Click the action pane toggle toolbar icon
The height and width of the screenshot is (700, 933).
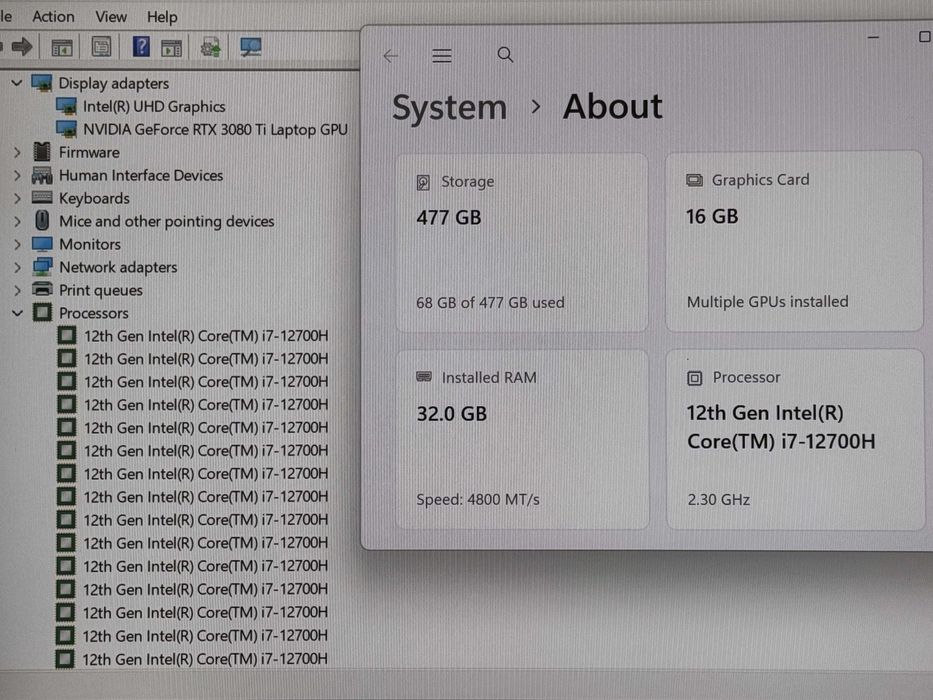pyautogui.click(x=171, y=48)
